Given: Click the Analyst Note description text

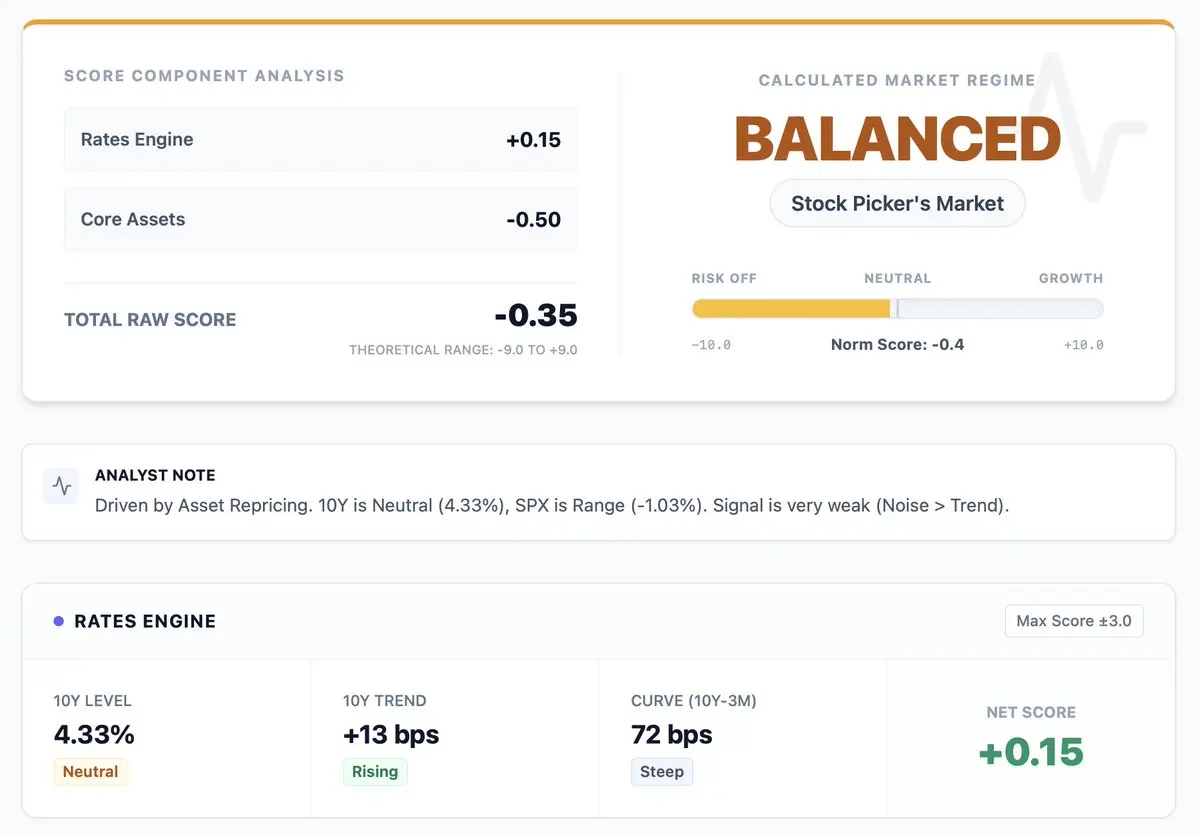Looking at the screenshot, I should pyautogui.click(x=552, y=505).
